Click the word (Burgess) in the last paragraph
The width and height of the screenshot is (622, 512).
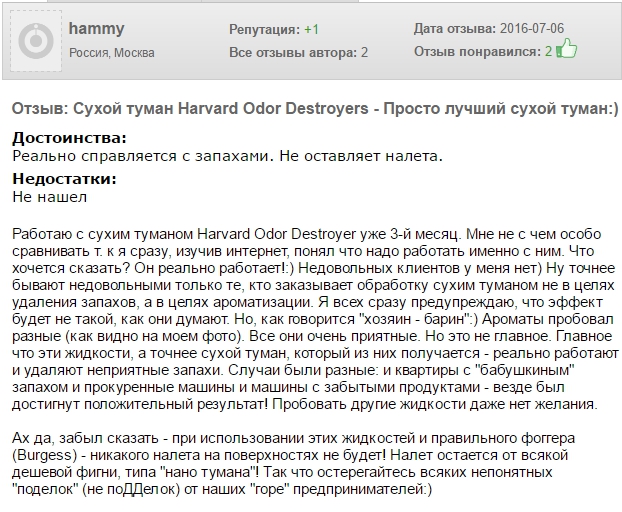(x=44, y=455)
